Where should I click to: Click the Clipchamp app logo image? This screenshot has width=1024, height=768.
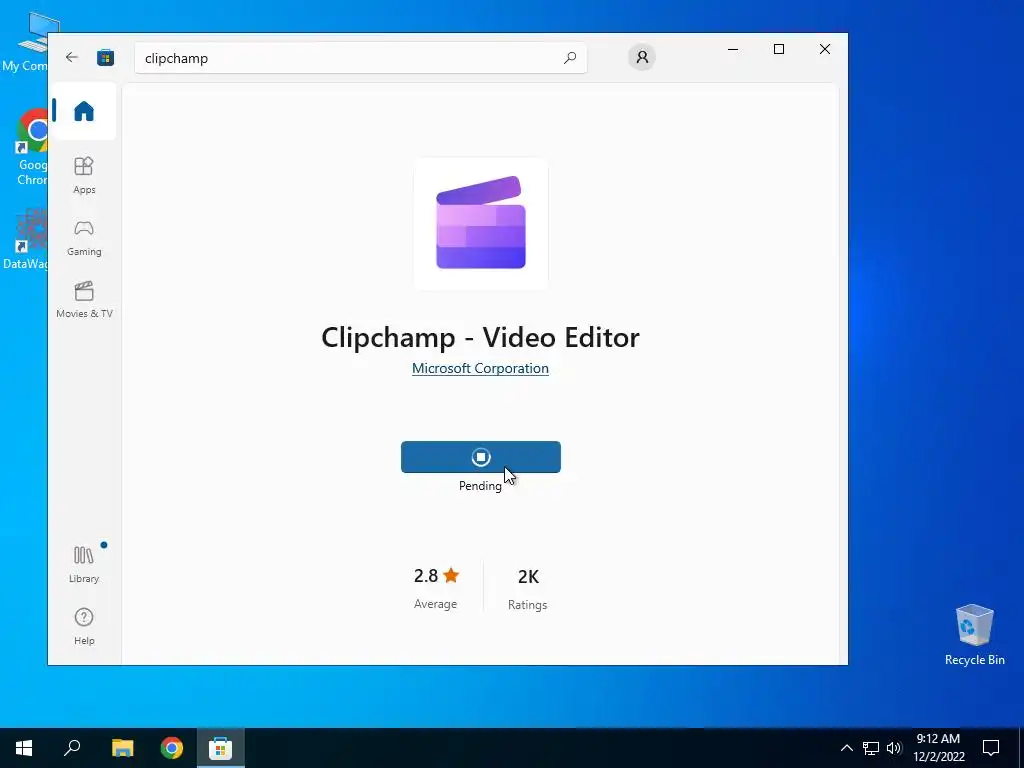tap(481, 223)
